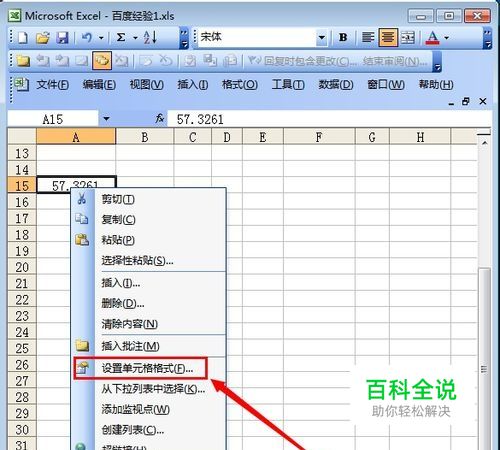Click the Excel workbook icon left of 文件
The image size is (500, 450).
[21, 84]
